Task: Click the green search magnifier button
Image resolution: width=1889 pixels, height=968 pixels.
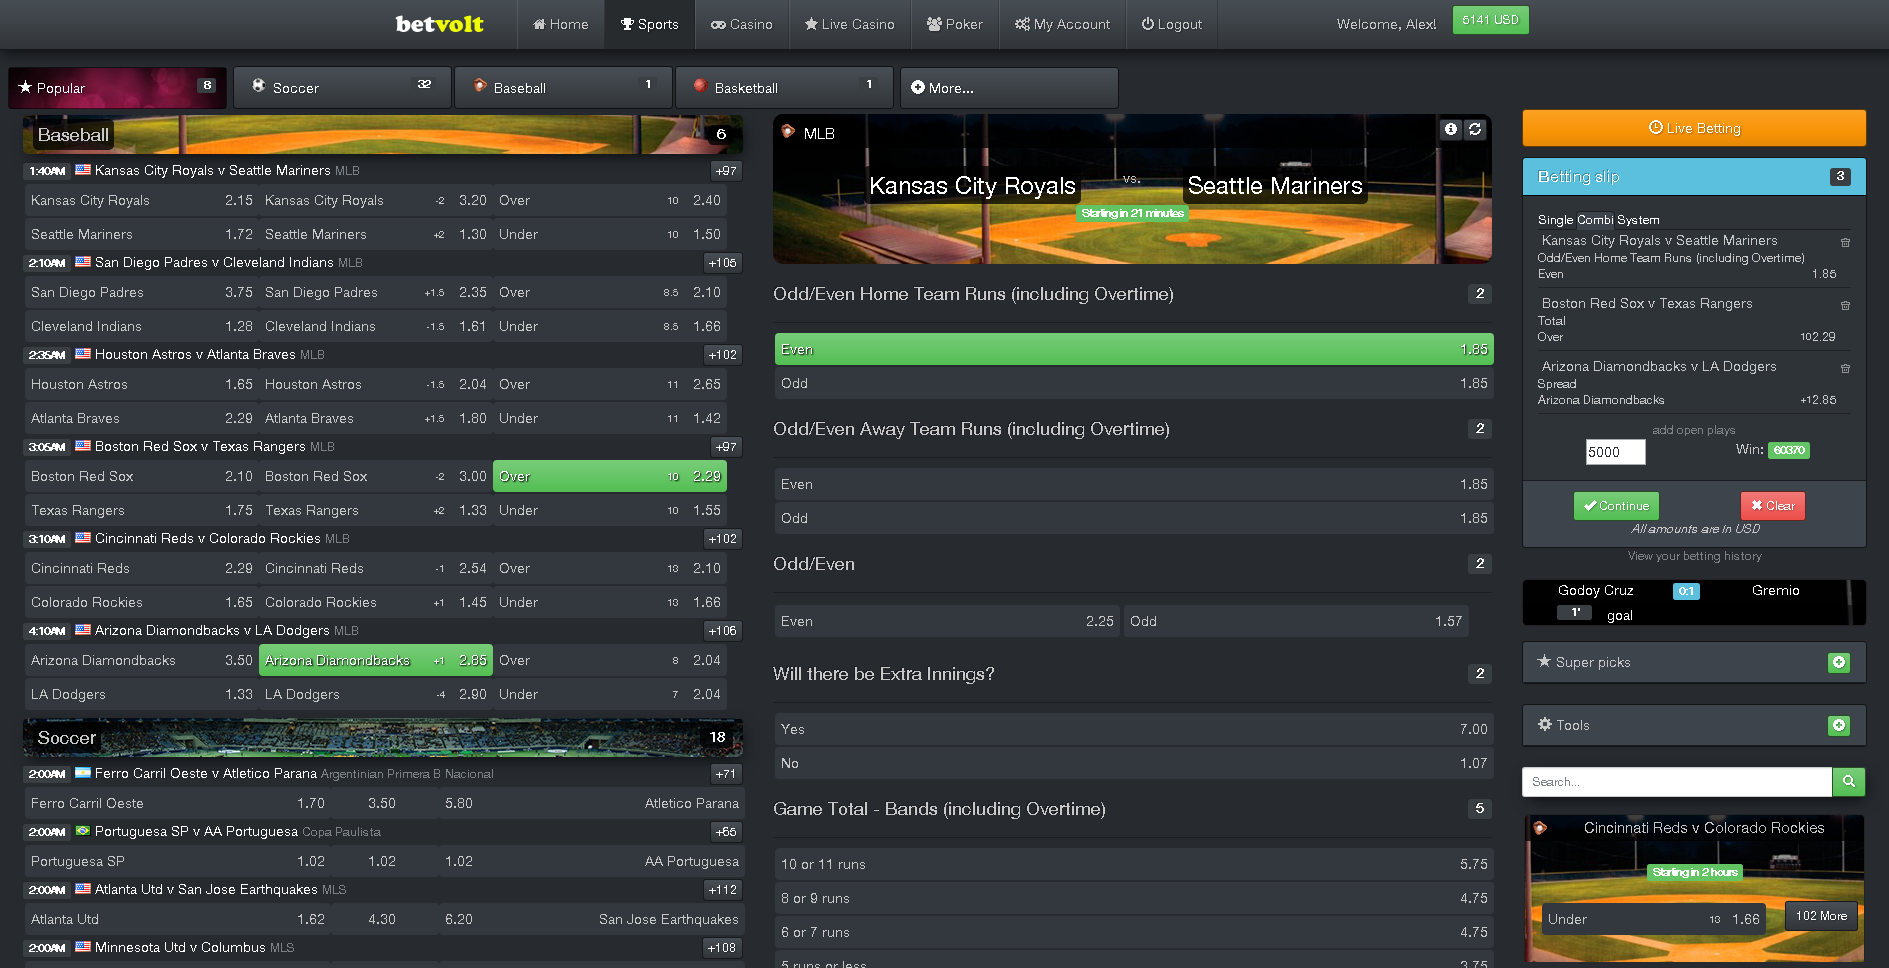Action: point(1848,782)
